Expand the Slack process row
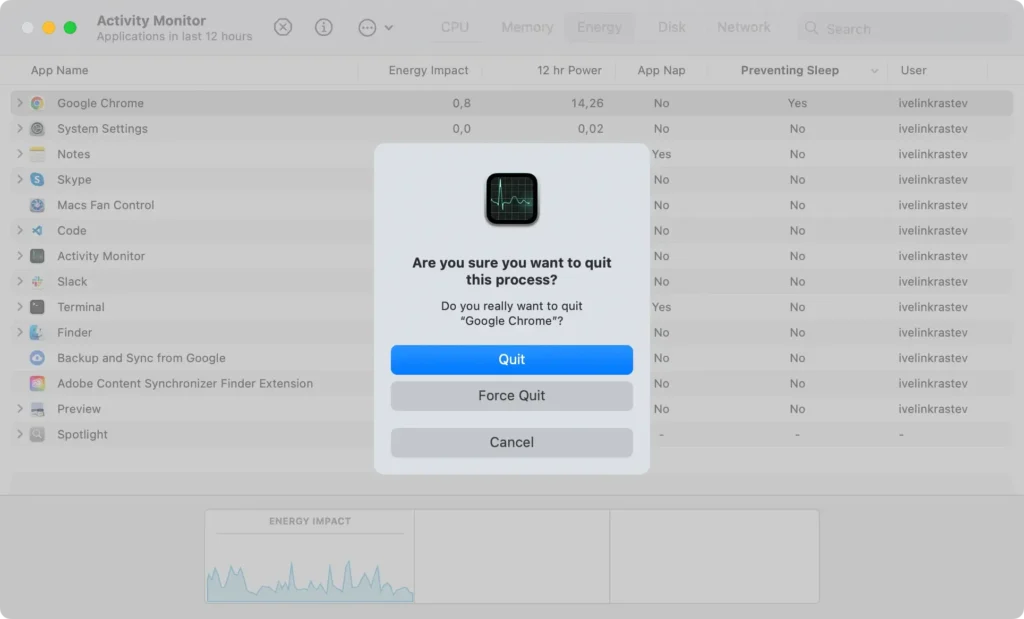Image resolution: width=1024 pixels, height=619 pixels. pyautogui.click(x=20, y=281)
